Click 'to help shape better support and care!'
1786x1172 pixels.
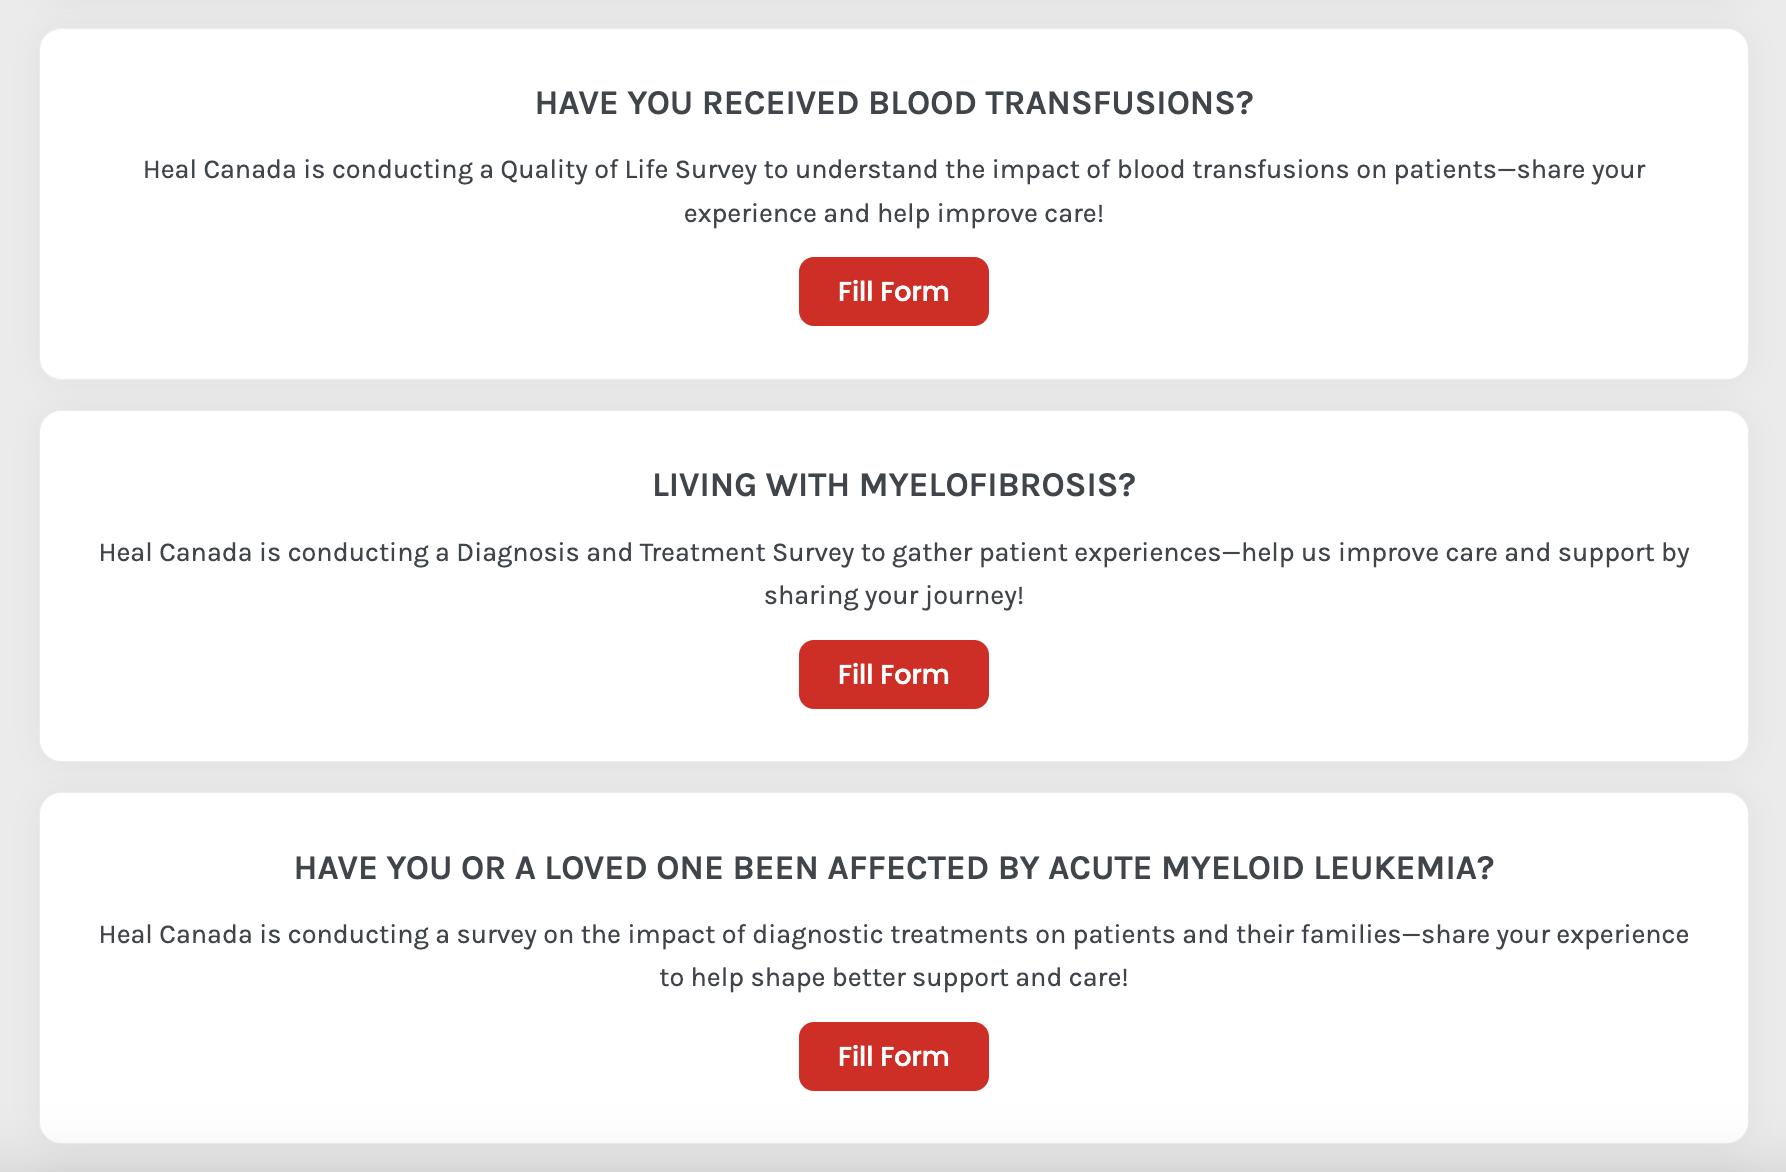click(x=893, y=978)
